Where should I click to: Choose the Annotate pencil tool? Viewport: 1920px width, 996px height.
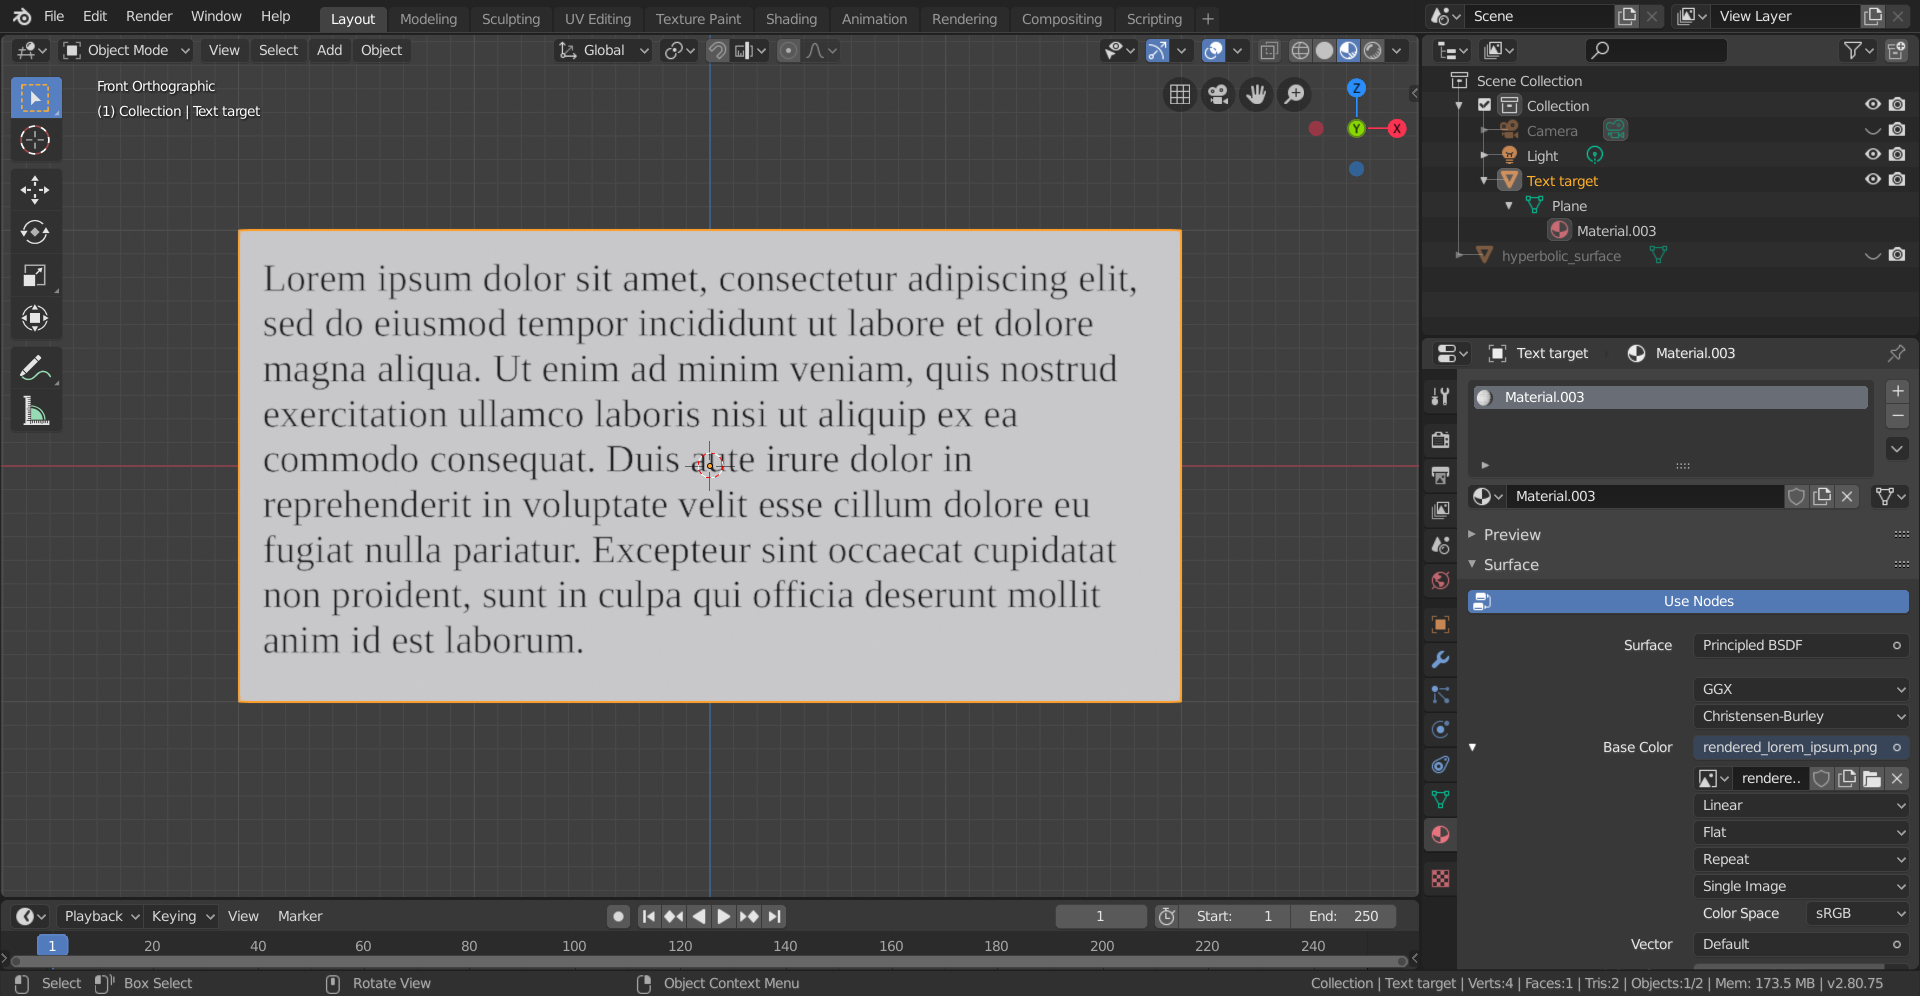click(x=35, y=369)
